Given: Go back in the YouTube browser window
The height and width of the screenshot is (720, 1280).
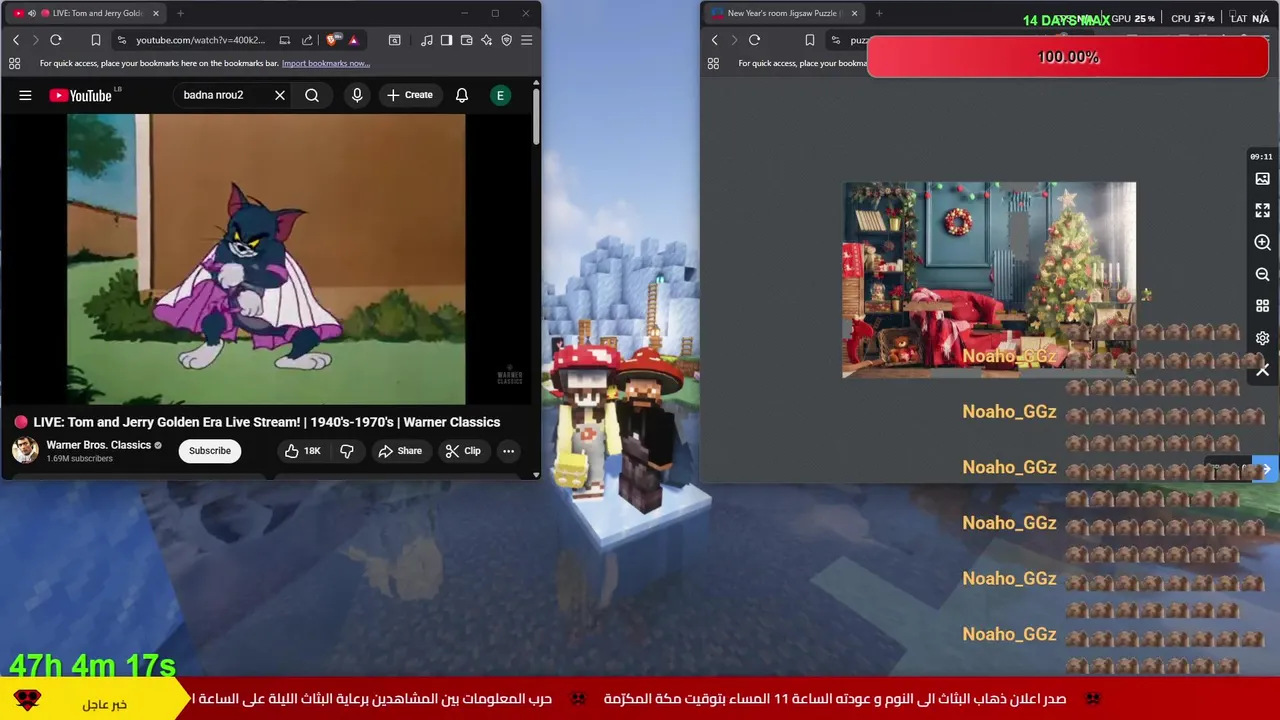Looking at the screenshot, I should (16, 40).
